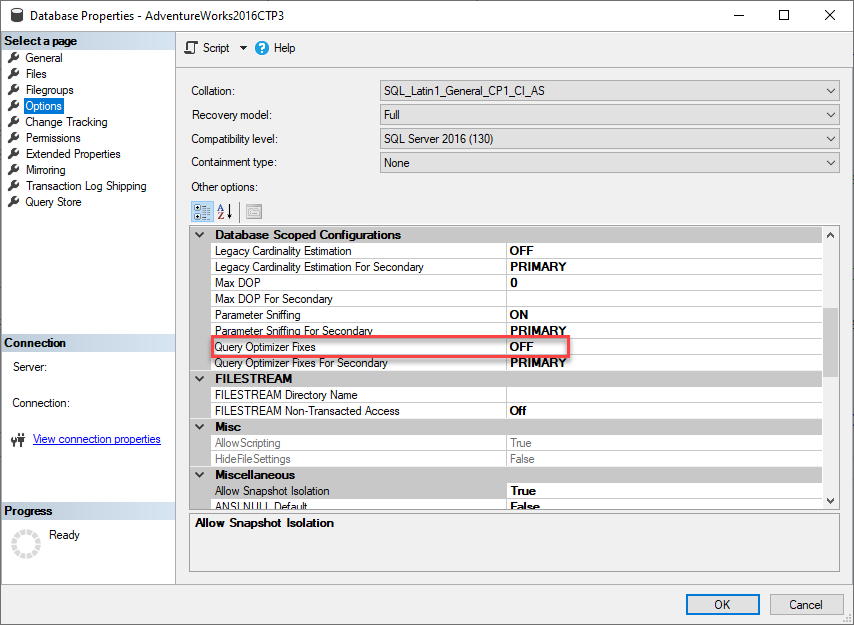The height and width of the screenshot is (625, 854).
Task: Open View connection properties link
Action: click(x=96, y=439)
